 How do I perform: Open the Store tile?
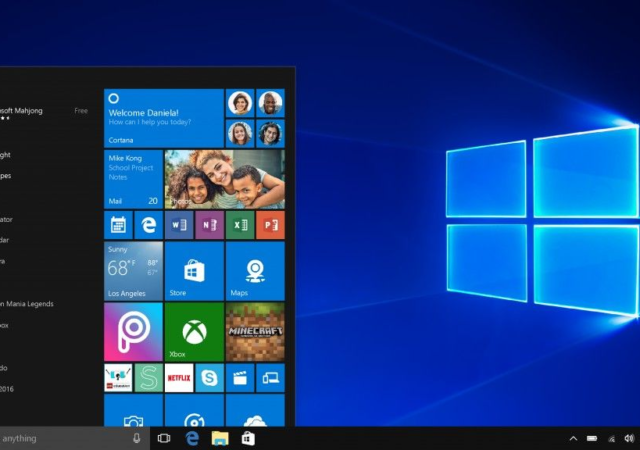click(x=194, y=271)
